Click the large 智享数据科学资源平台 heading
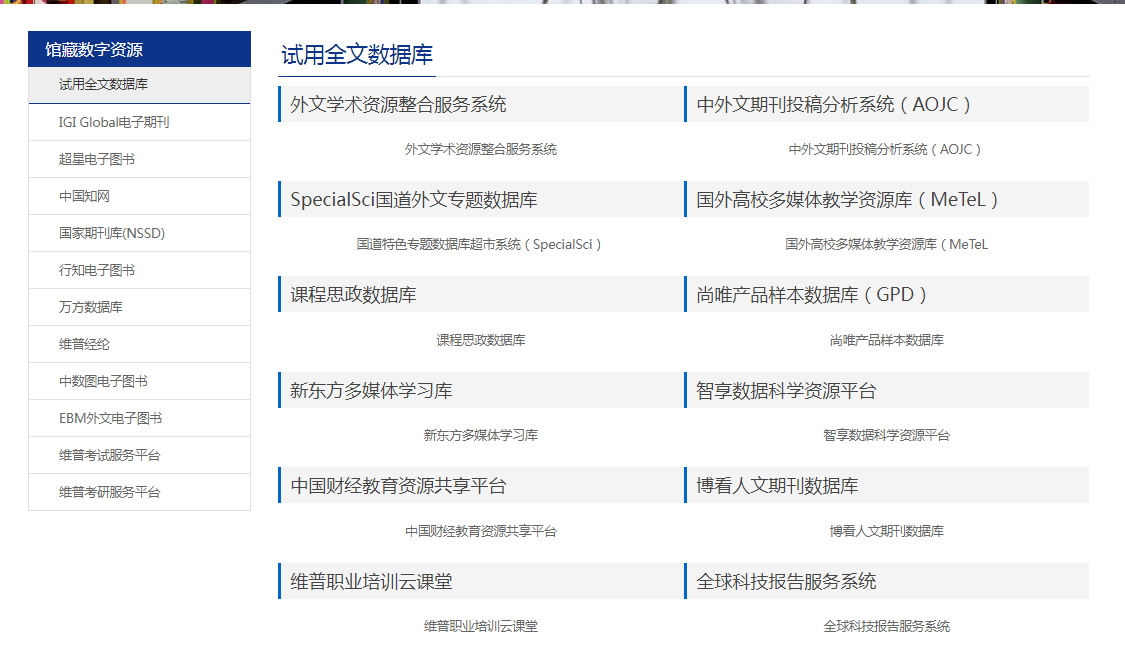The height and width of the screenshot is (652, 1125). point(786,391)
